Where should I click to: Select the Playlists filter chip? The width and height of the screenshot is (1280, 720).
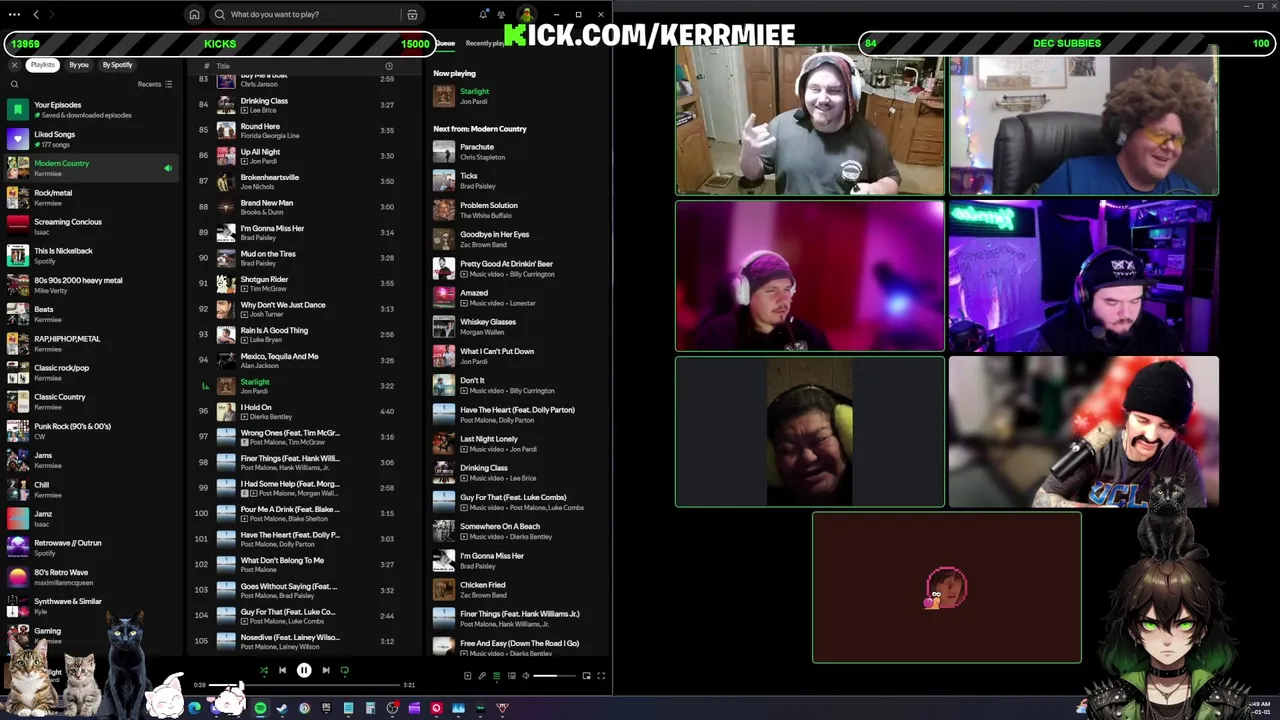point(42,65)
